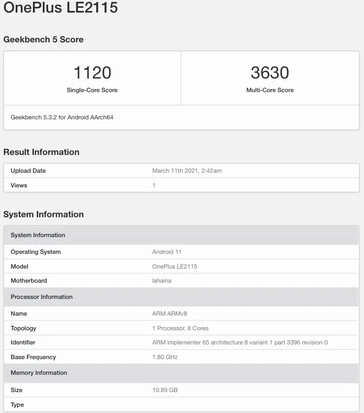Click Geekbench 5.3.2 for Android AArch64 text

point(62,117)
